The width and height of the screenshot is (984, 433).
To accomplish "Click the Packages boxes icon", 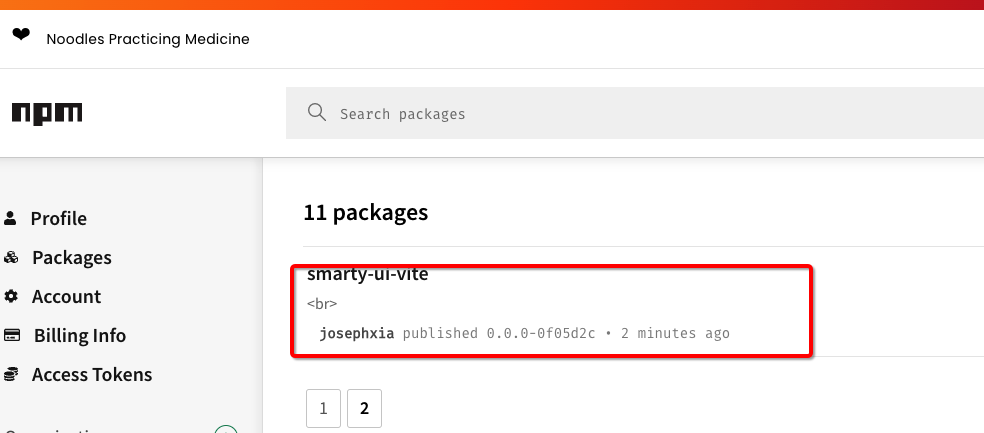I will (11, 258).
